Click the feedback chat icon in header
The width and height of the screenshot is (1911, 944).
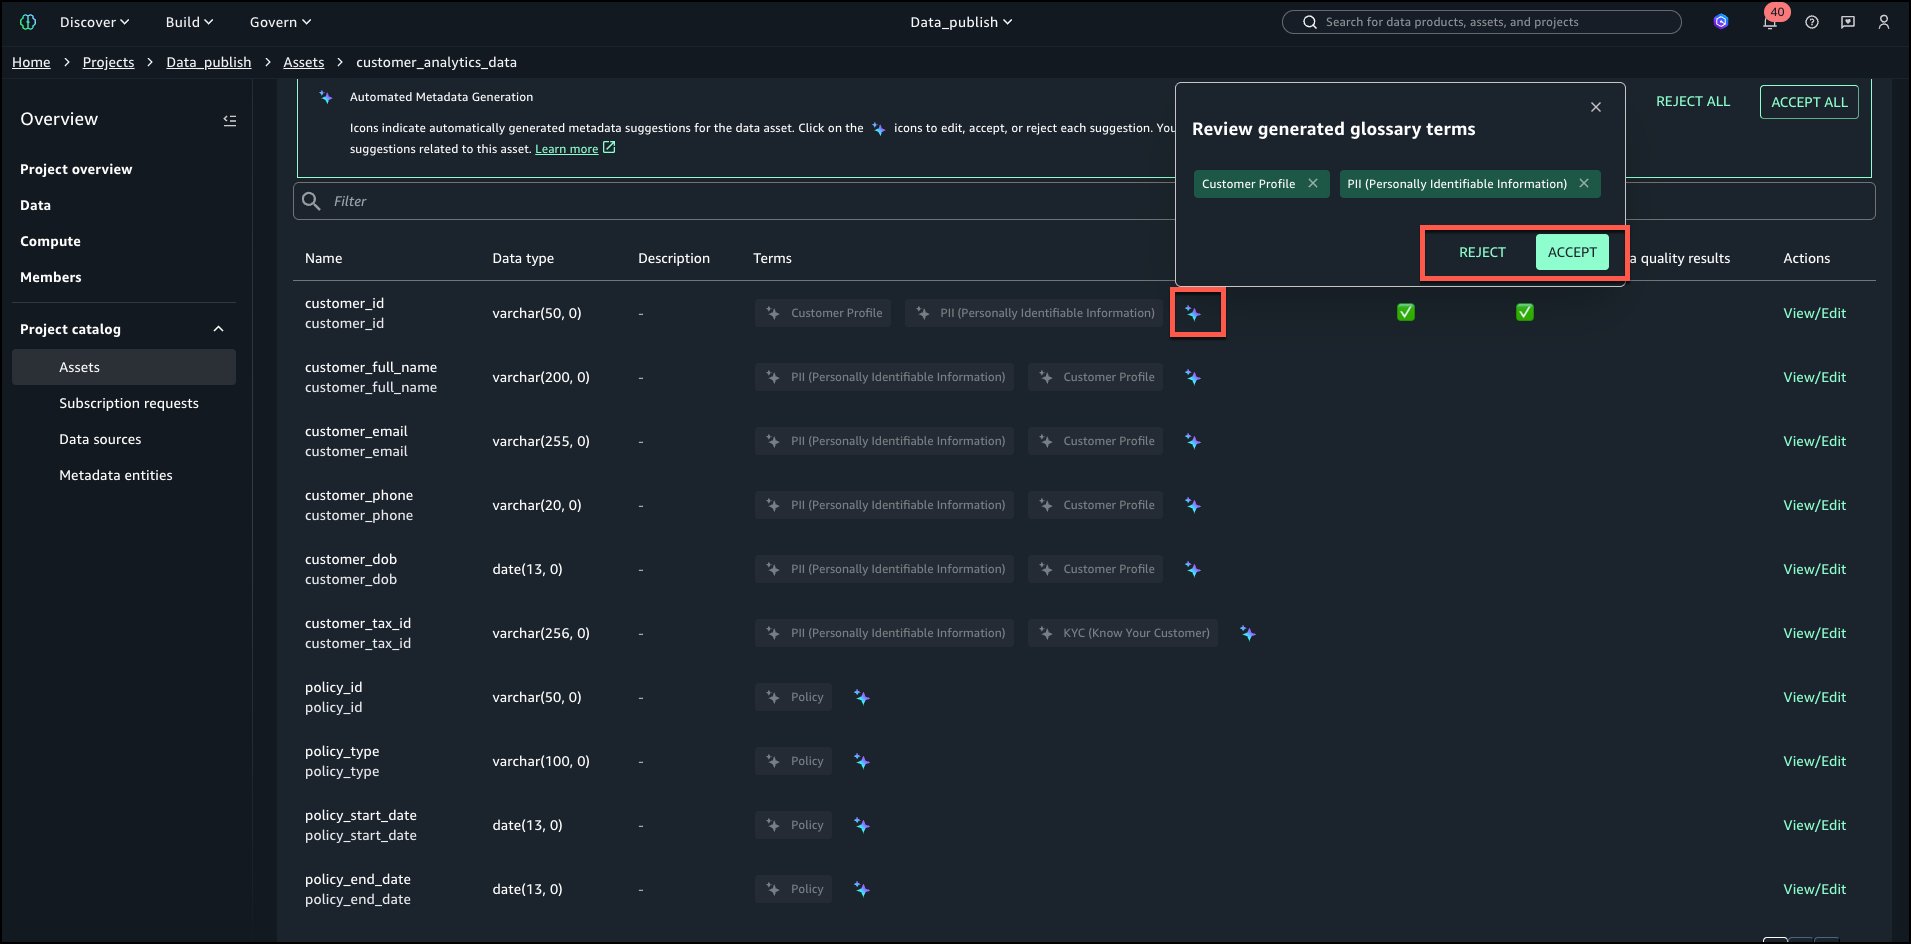click(1847, 22)
